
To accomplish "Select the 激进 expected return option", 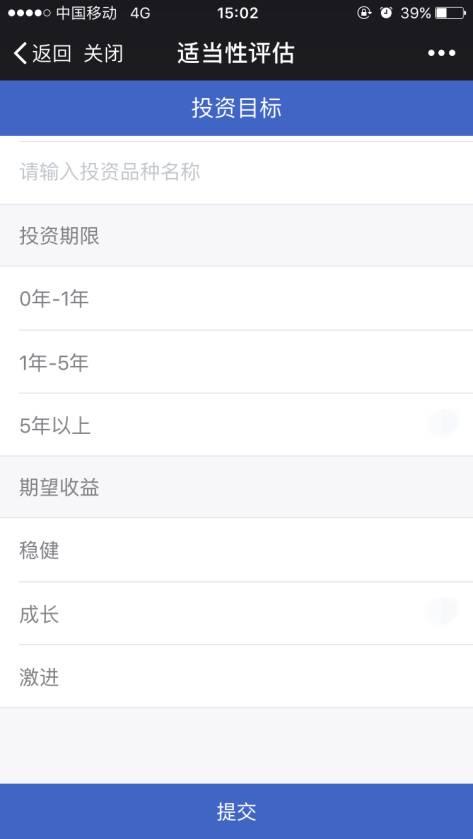I will [x=236, y=676].
